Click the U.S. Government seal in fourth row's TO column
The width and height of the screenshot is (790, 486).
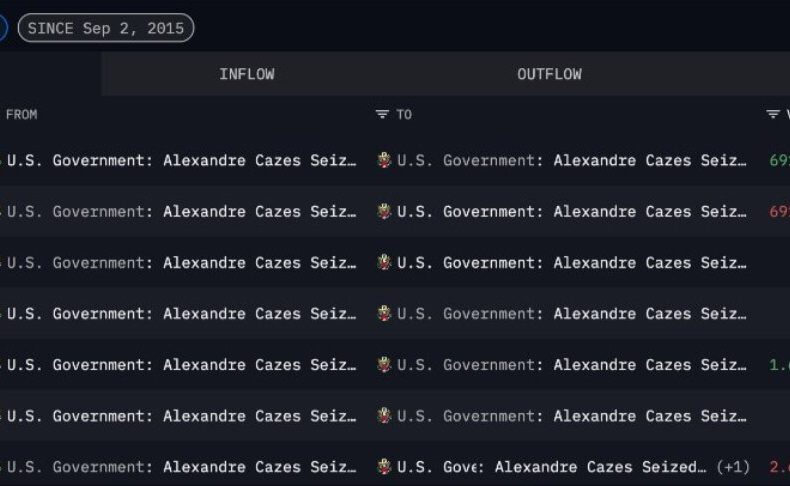point(384,314)
